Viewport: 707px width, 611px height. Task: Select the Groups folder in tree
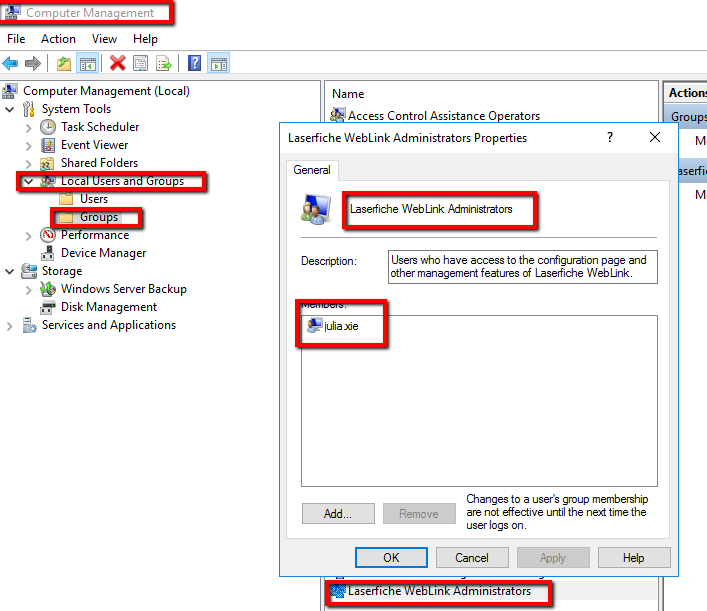[99, 217]
